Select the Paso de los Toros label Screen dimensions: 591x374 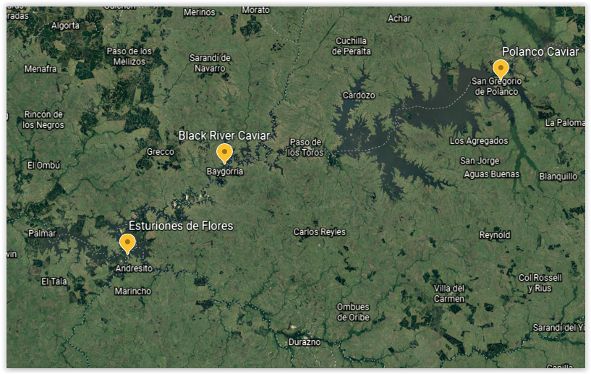click(x=305, y=147)
